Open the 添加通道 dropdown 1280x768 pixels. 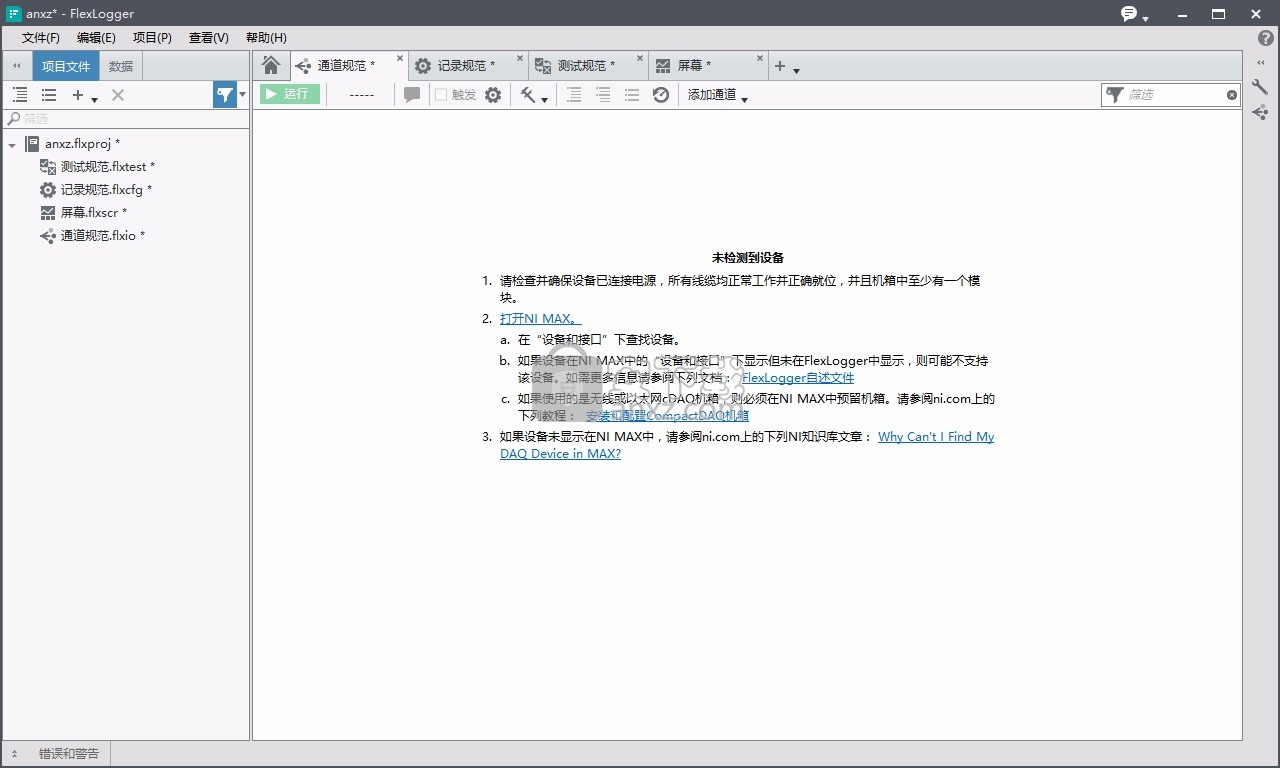click(717, 95)
